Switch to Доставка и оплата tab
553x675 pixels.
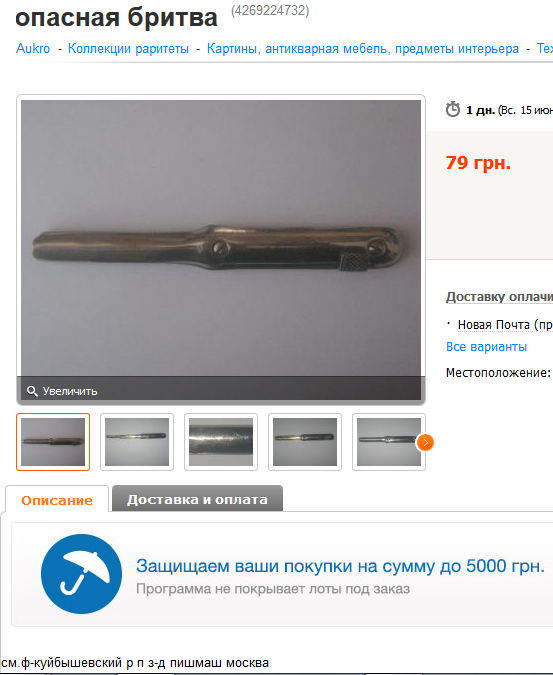(x=197, y=499)
